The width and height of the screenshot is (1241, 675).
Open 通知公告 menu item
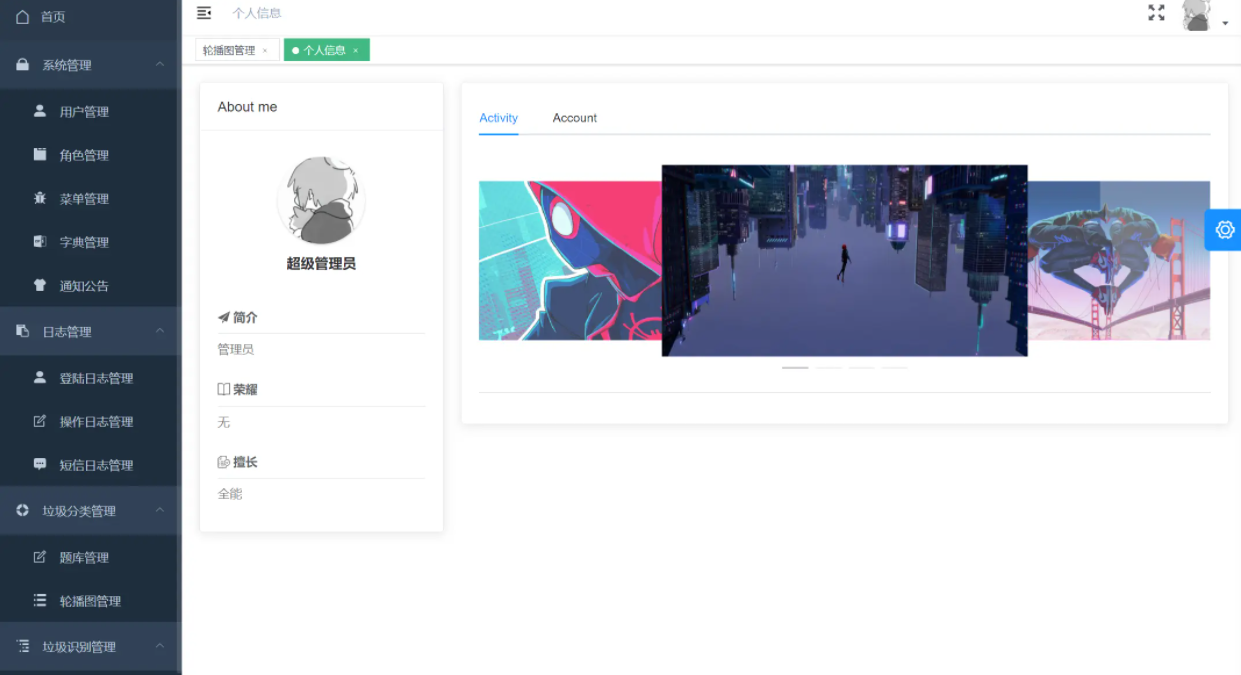pos(90,286)
